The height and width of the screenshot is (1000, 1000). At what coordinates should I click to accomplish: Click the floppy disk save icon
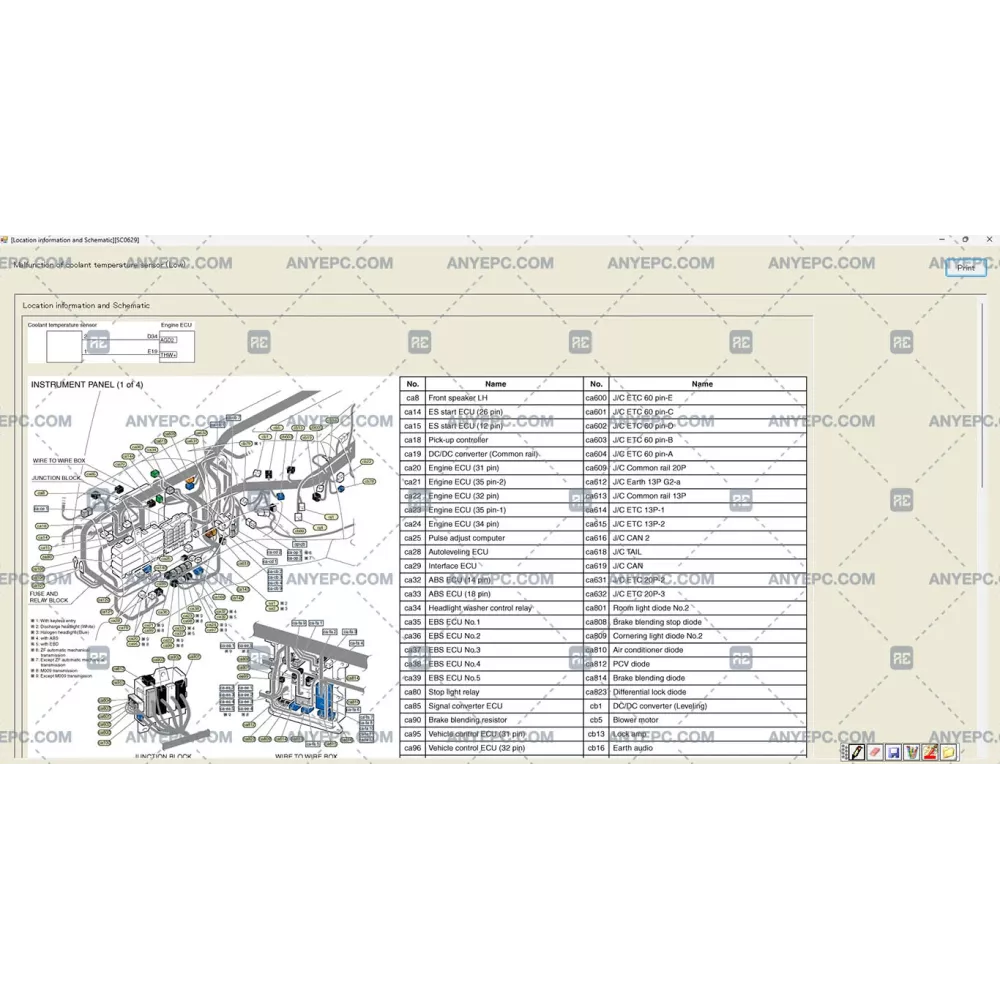coord(893,753)
